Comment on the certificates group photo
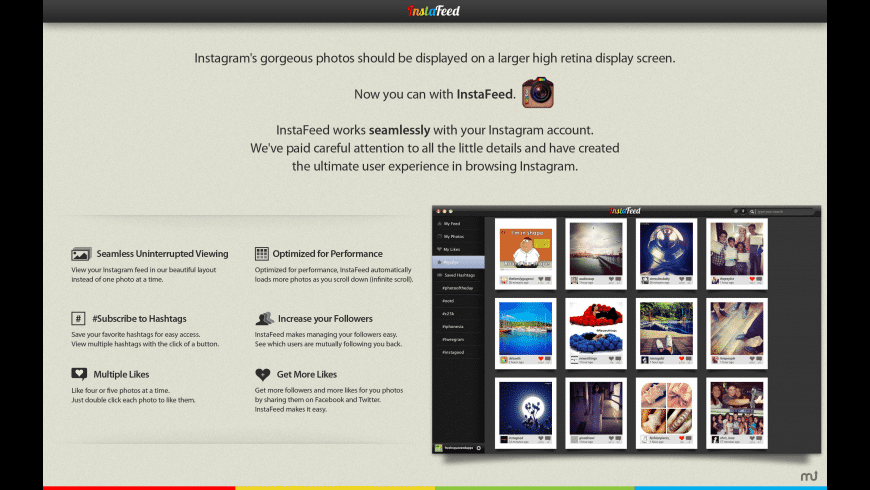Image resolution: width=870 pixels, height=490 pixels. pos(759,279)
